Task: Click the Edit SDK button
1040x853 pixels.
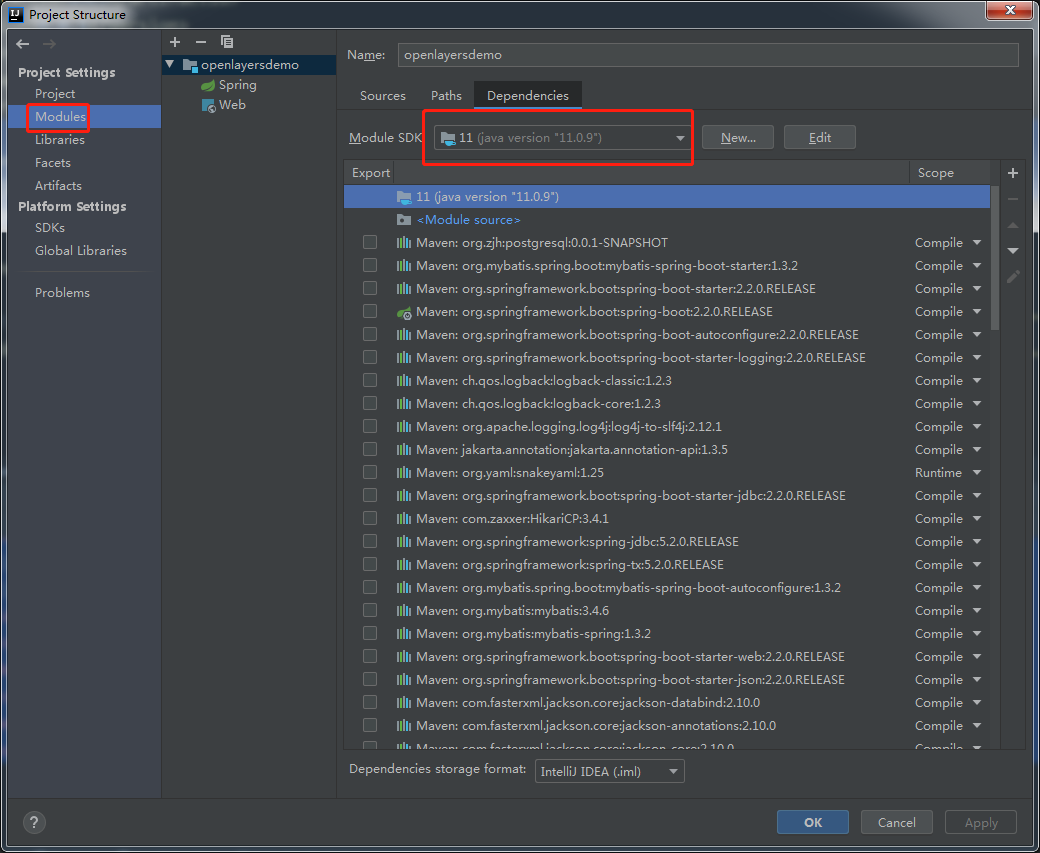Action: tap(820, 137)
